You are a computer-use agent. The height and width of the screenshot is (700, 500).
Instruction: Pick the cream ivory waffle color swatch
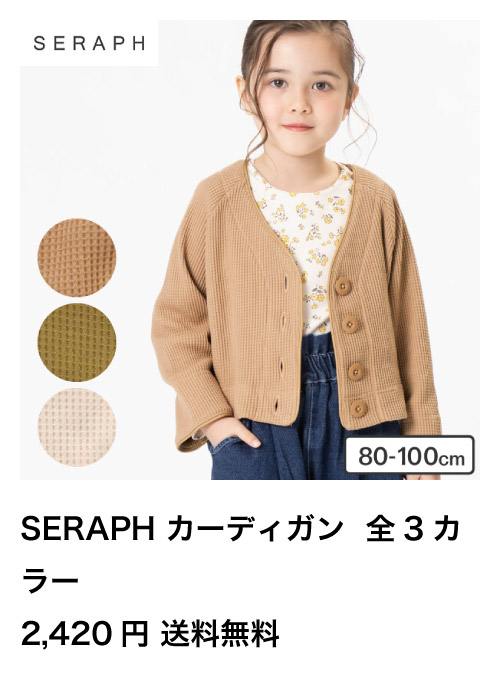77,427
